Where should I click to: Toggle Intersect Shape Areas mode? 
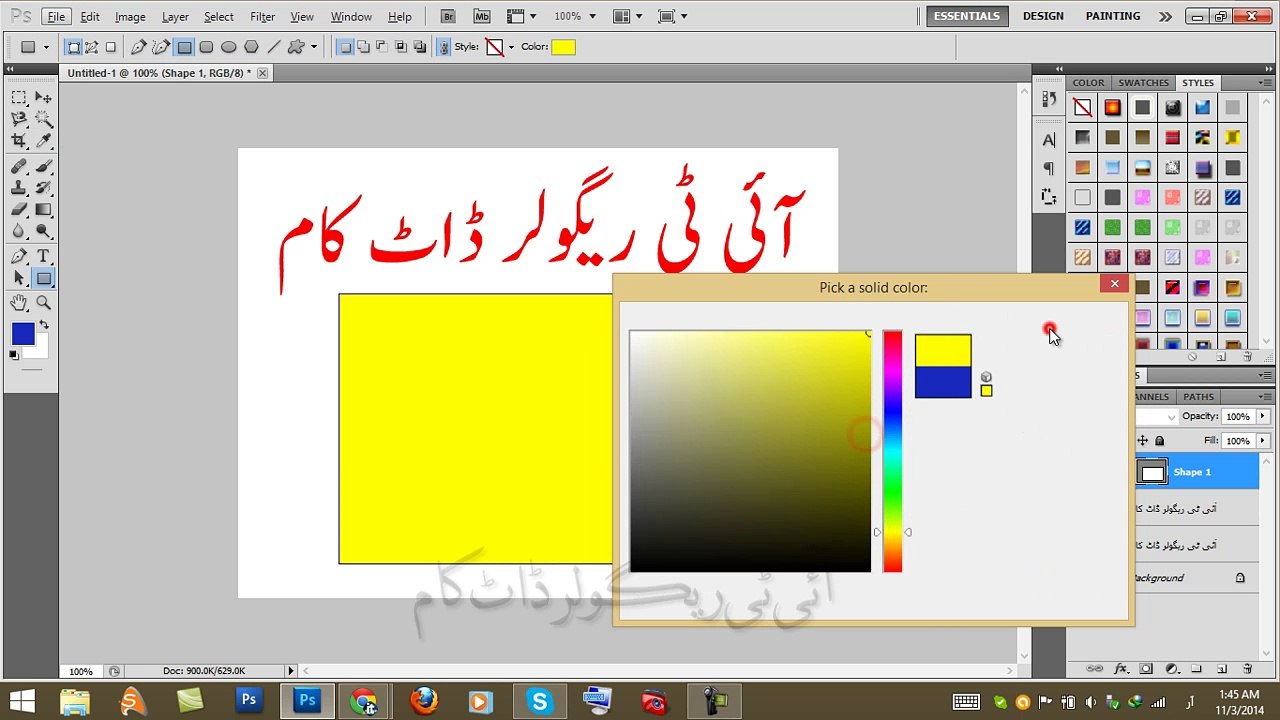(x=401, y=47)
